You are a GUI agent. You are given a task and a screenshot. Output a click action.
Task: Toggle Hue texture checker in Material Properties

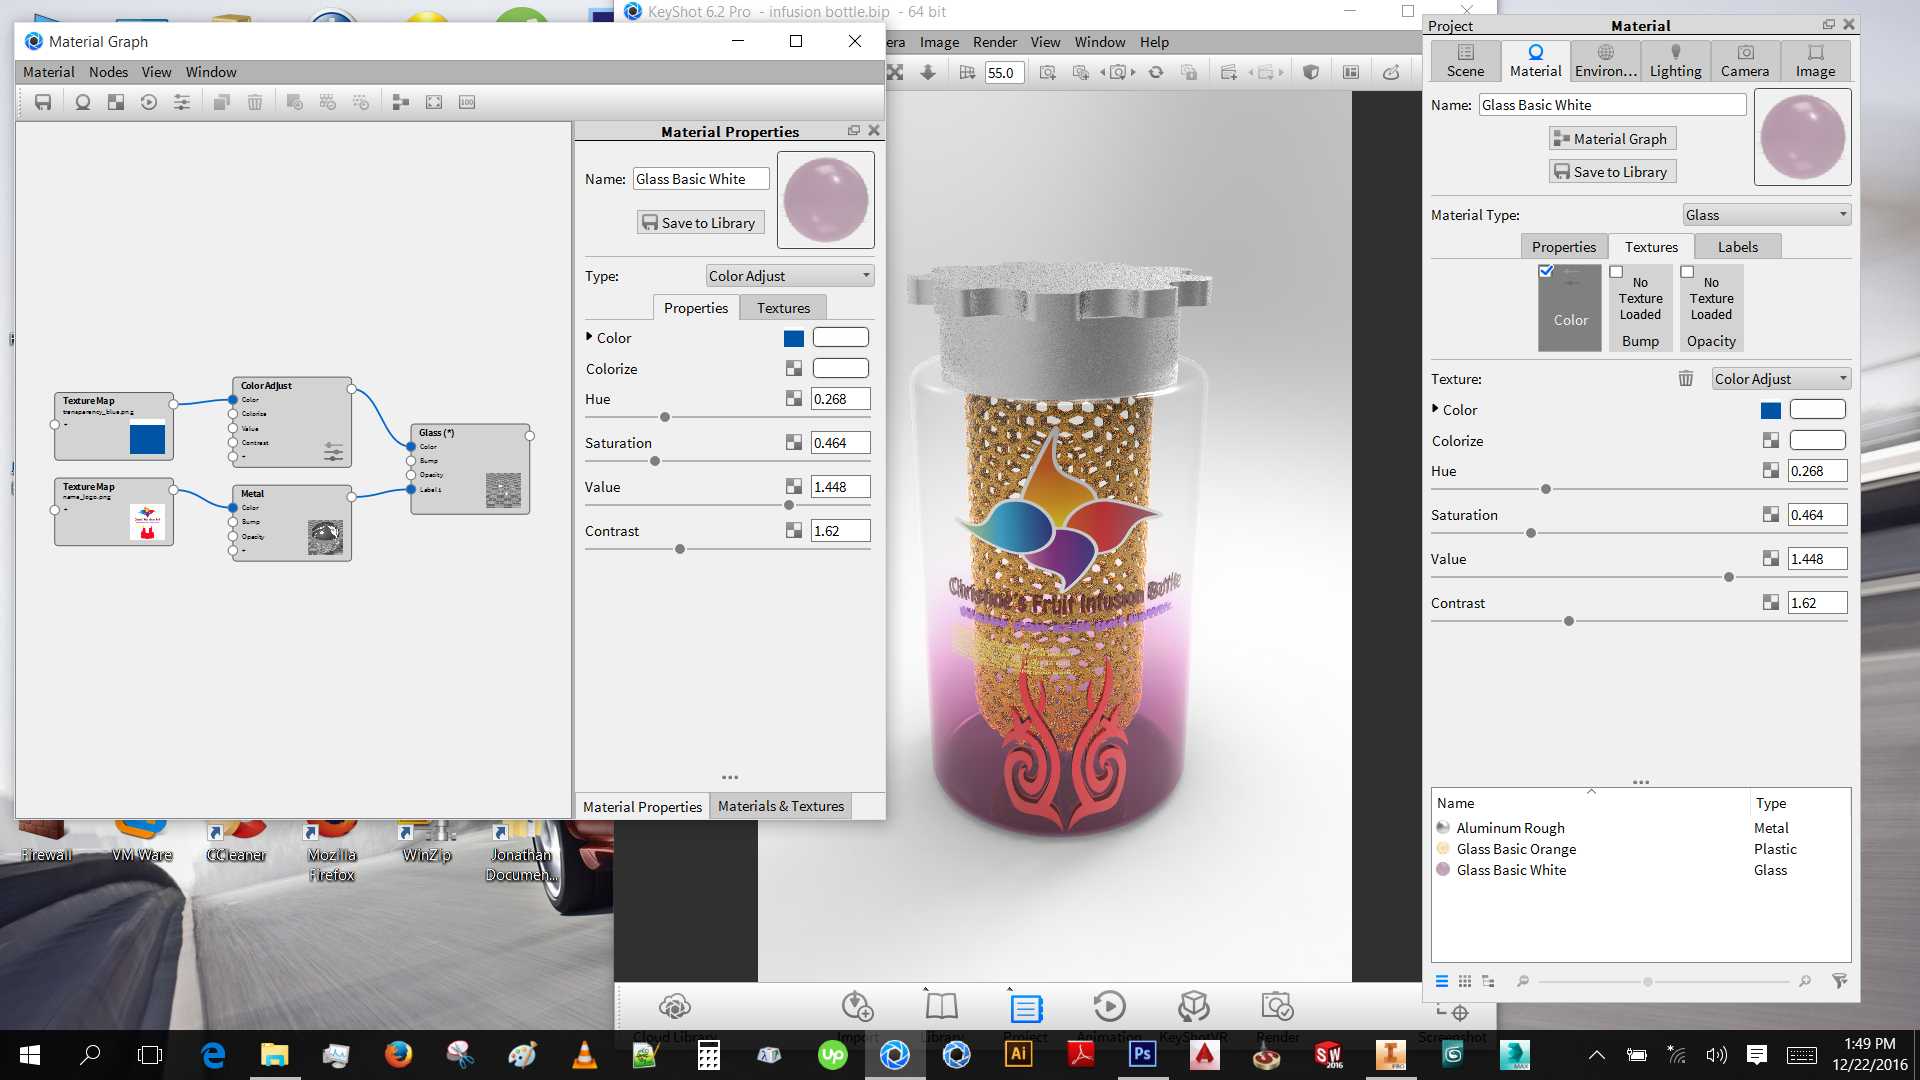794,399
